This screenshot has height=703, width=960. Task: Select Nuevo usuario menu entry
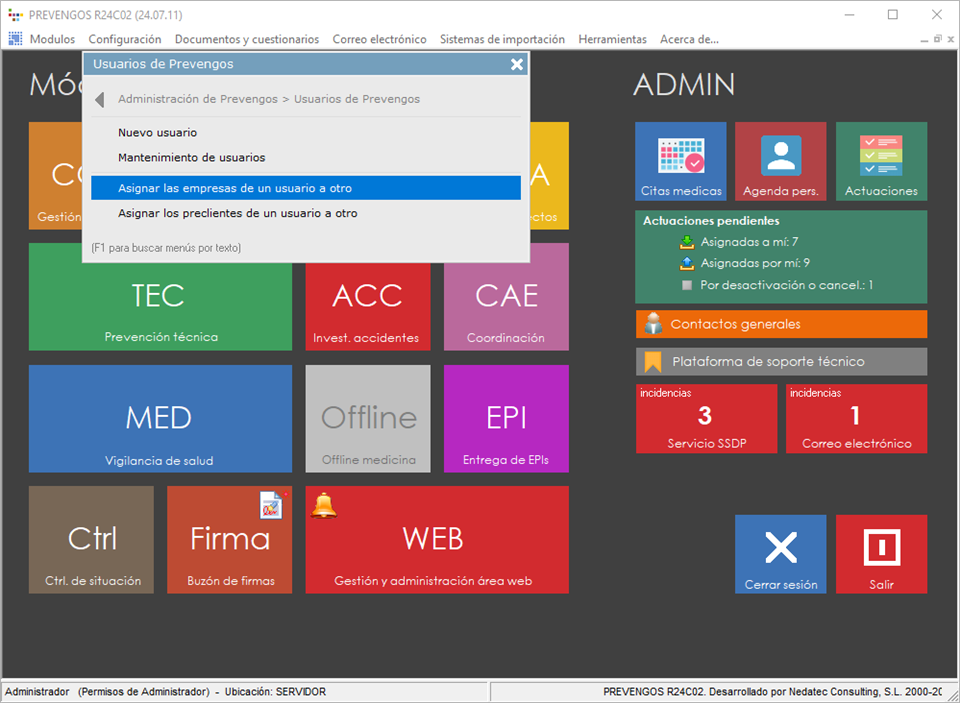[x=157, y=133]
